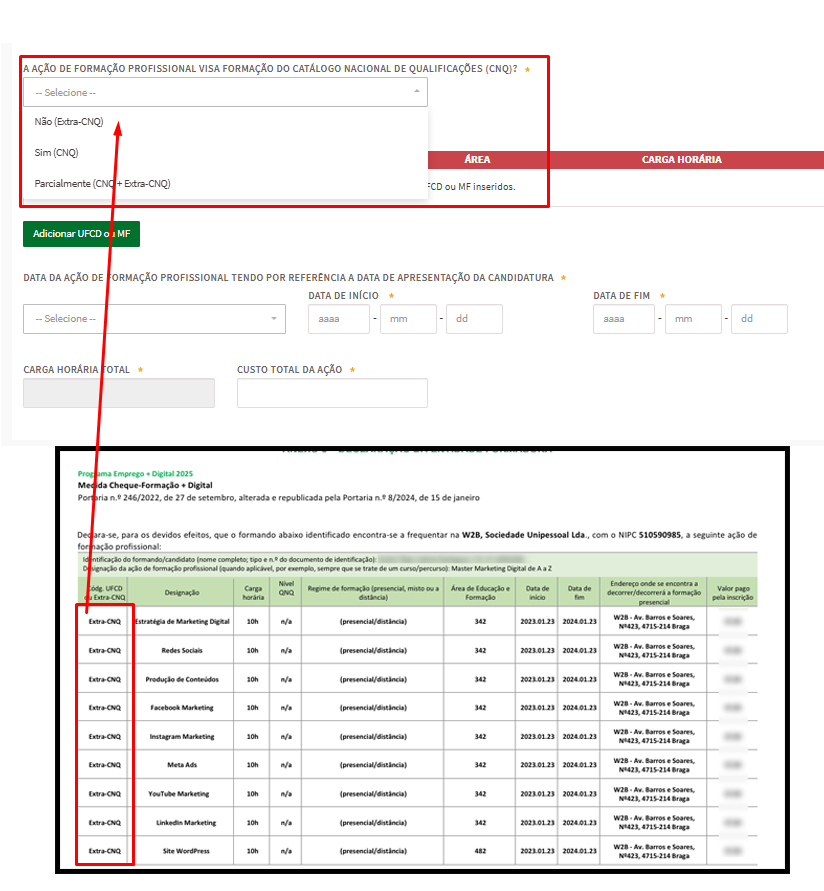Open the CNQ formation '-- Selecione --' dropdown

pyautogui.click(x=225, y=92)
